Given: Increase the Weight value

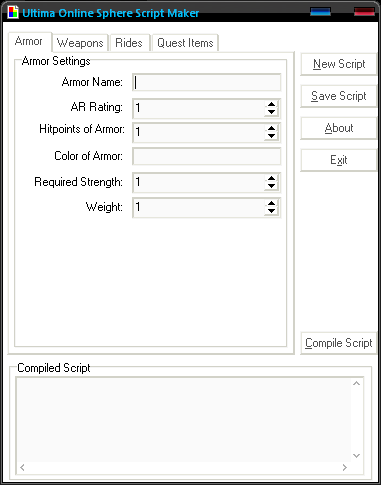Looking at the screenshot, I should pyautogui.click(x=271, y=203).
